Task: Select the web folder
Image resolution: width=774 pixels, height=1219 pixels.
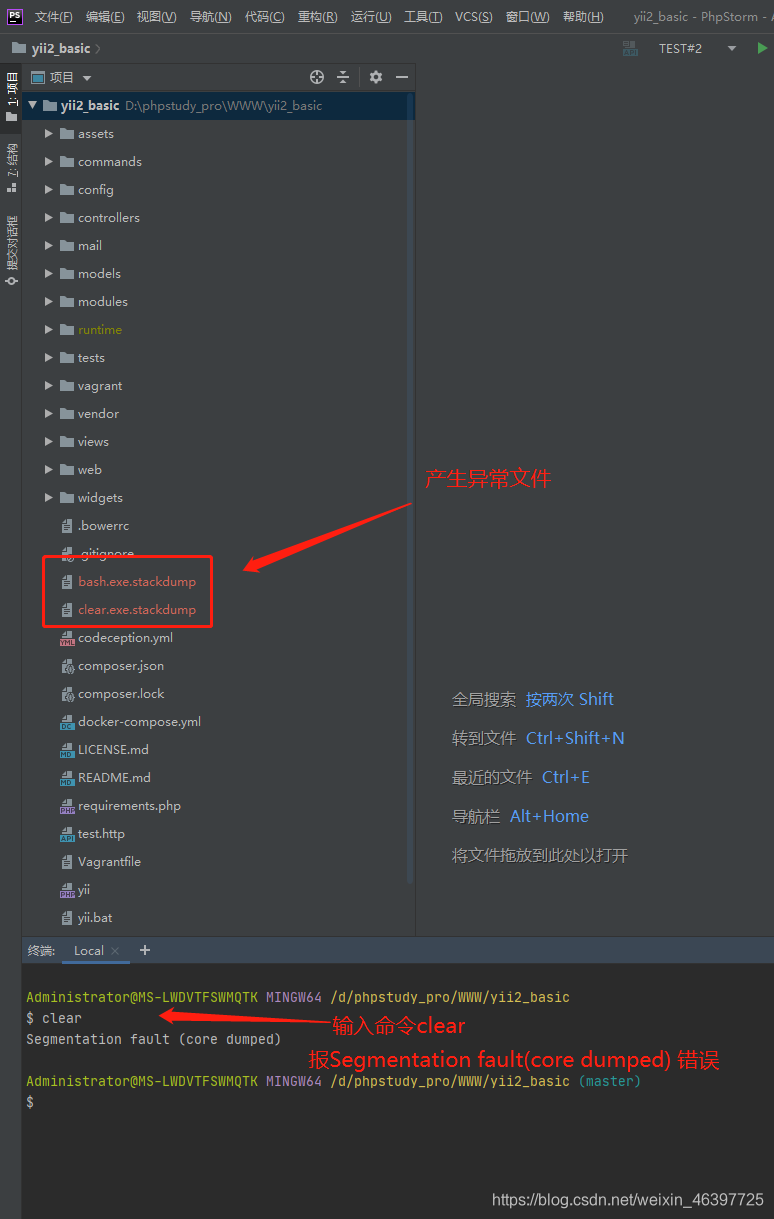Action: pyautogui.click(x=90, y=469)
